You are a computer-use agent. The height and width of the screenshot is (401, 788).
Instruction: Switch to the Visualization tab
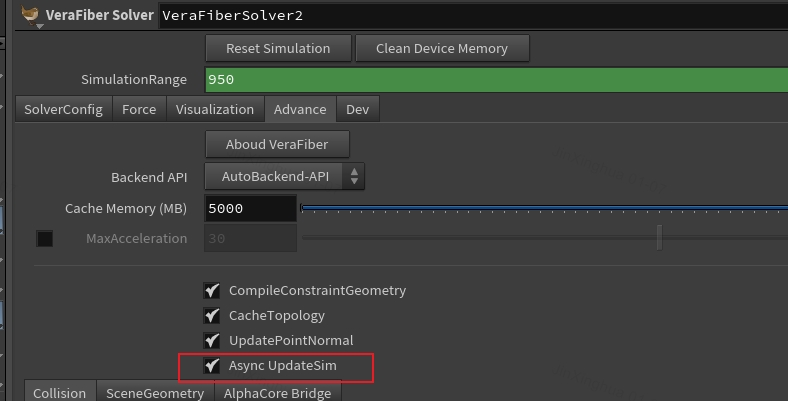coord(215,109)
